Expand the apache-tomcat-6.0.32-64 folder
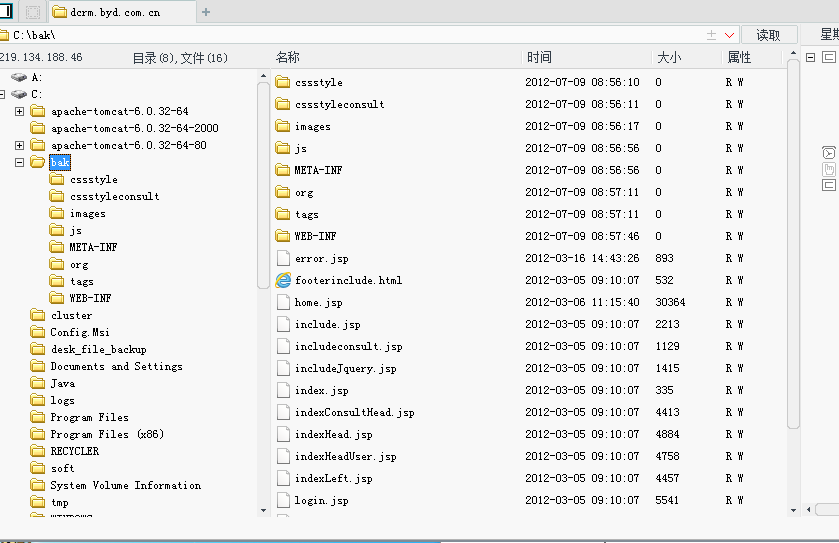This screenshot has height=543, width=839. point(19,111)
